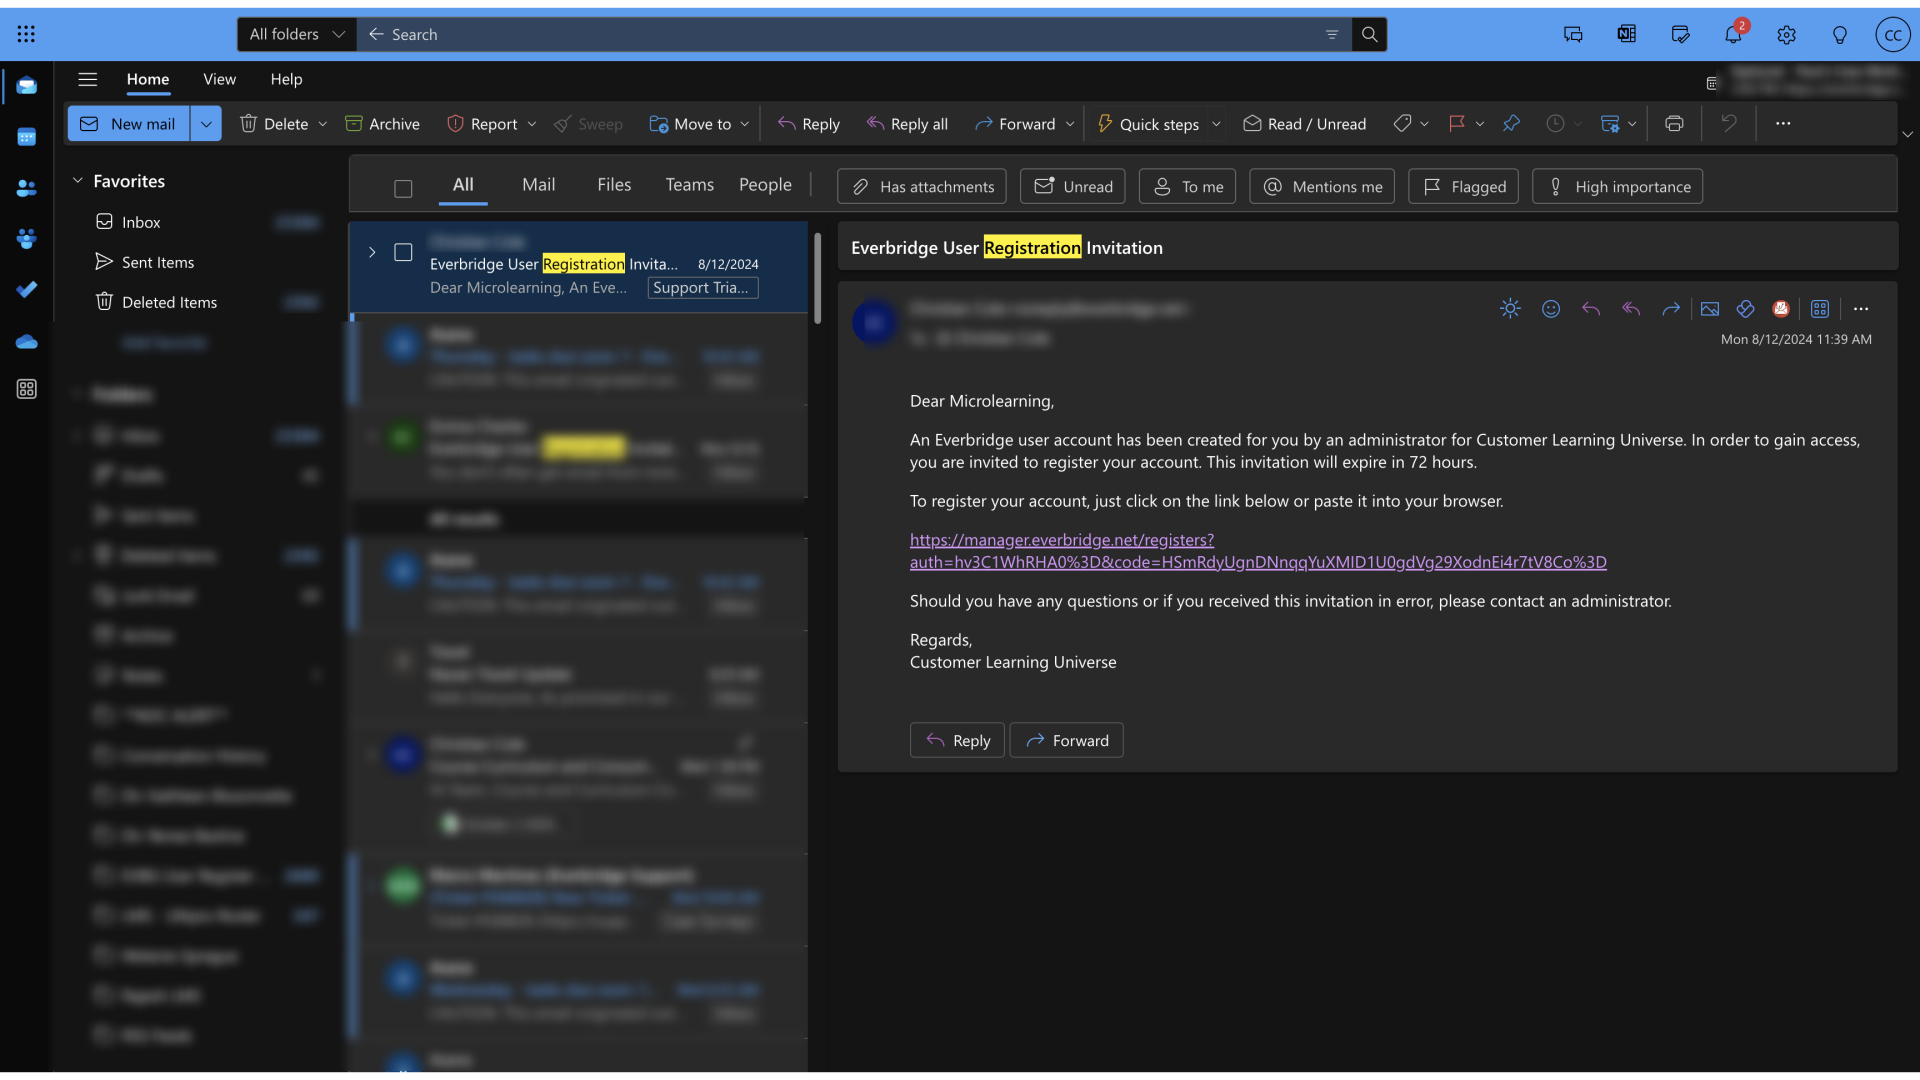Click the search magnifier button

point(1369,34)
